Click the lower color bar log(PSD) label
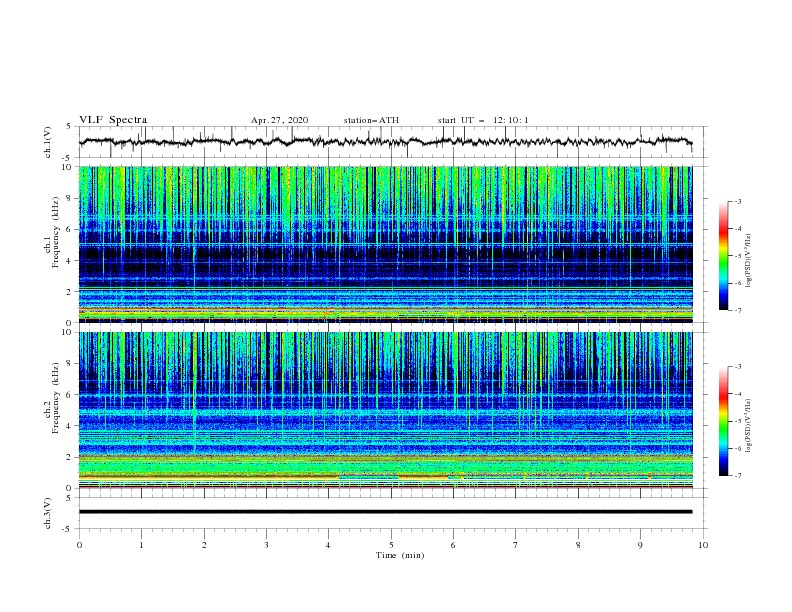The width and height of the screenshot is (792, 612). coord(749,425)
